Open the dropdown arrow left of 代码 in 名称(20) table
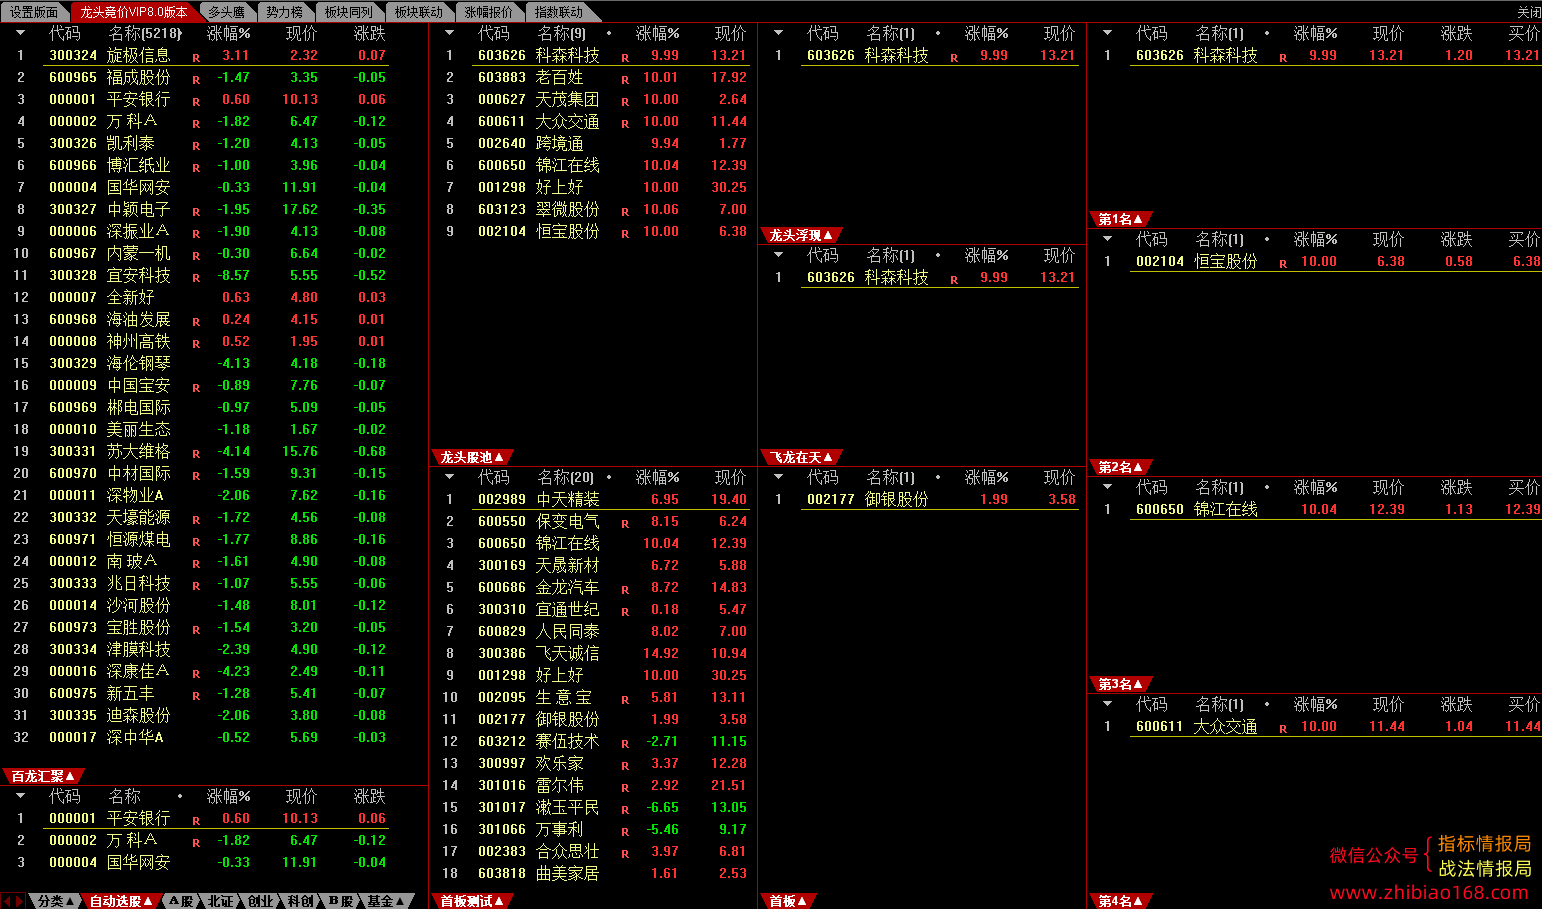The height and width of the screenshot is (909, 1542). coord(449,477)
